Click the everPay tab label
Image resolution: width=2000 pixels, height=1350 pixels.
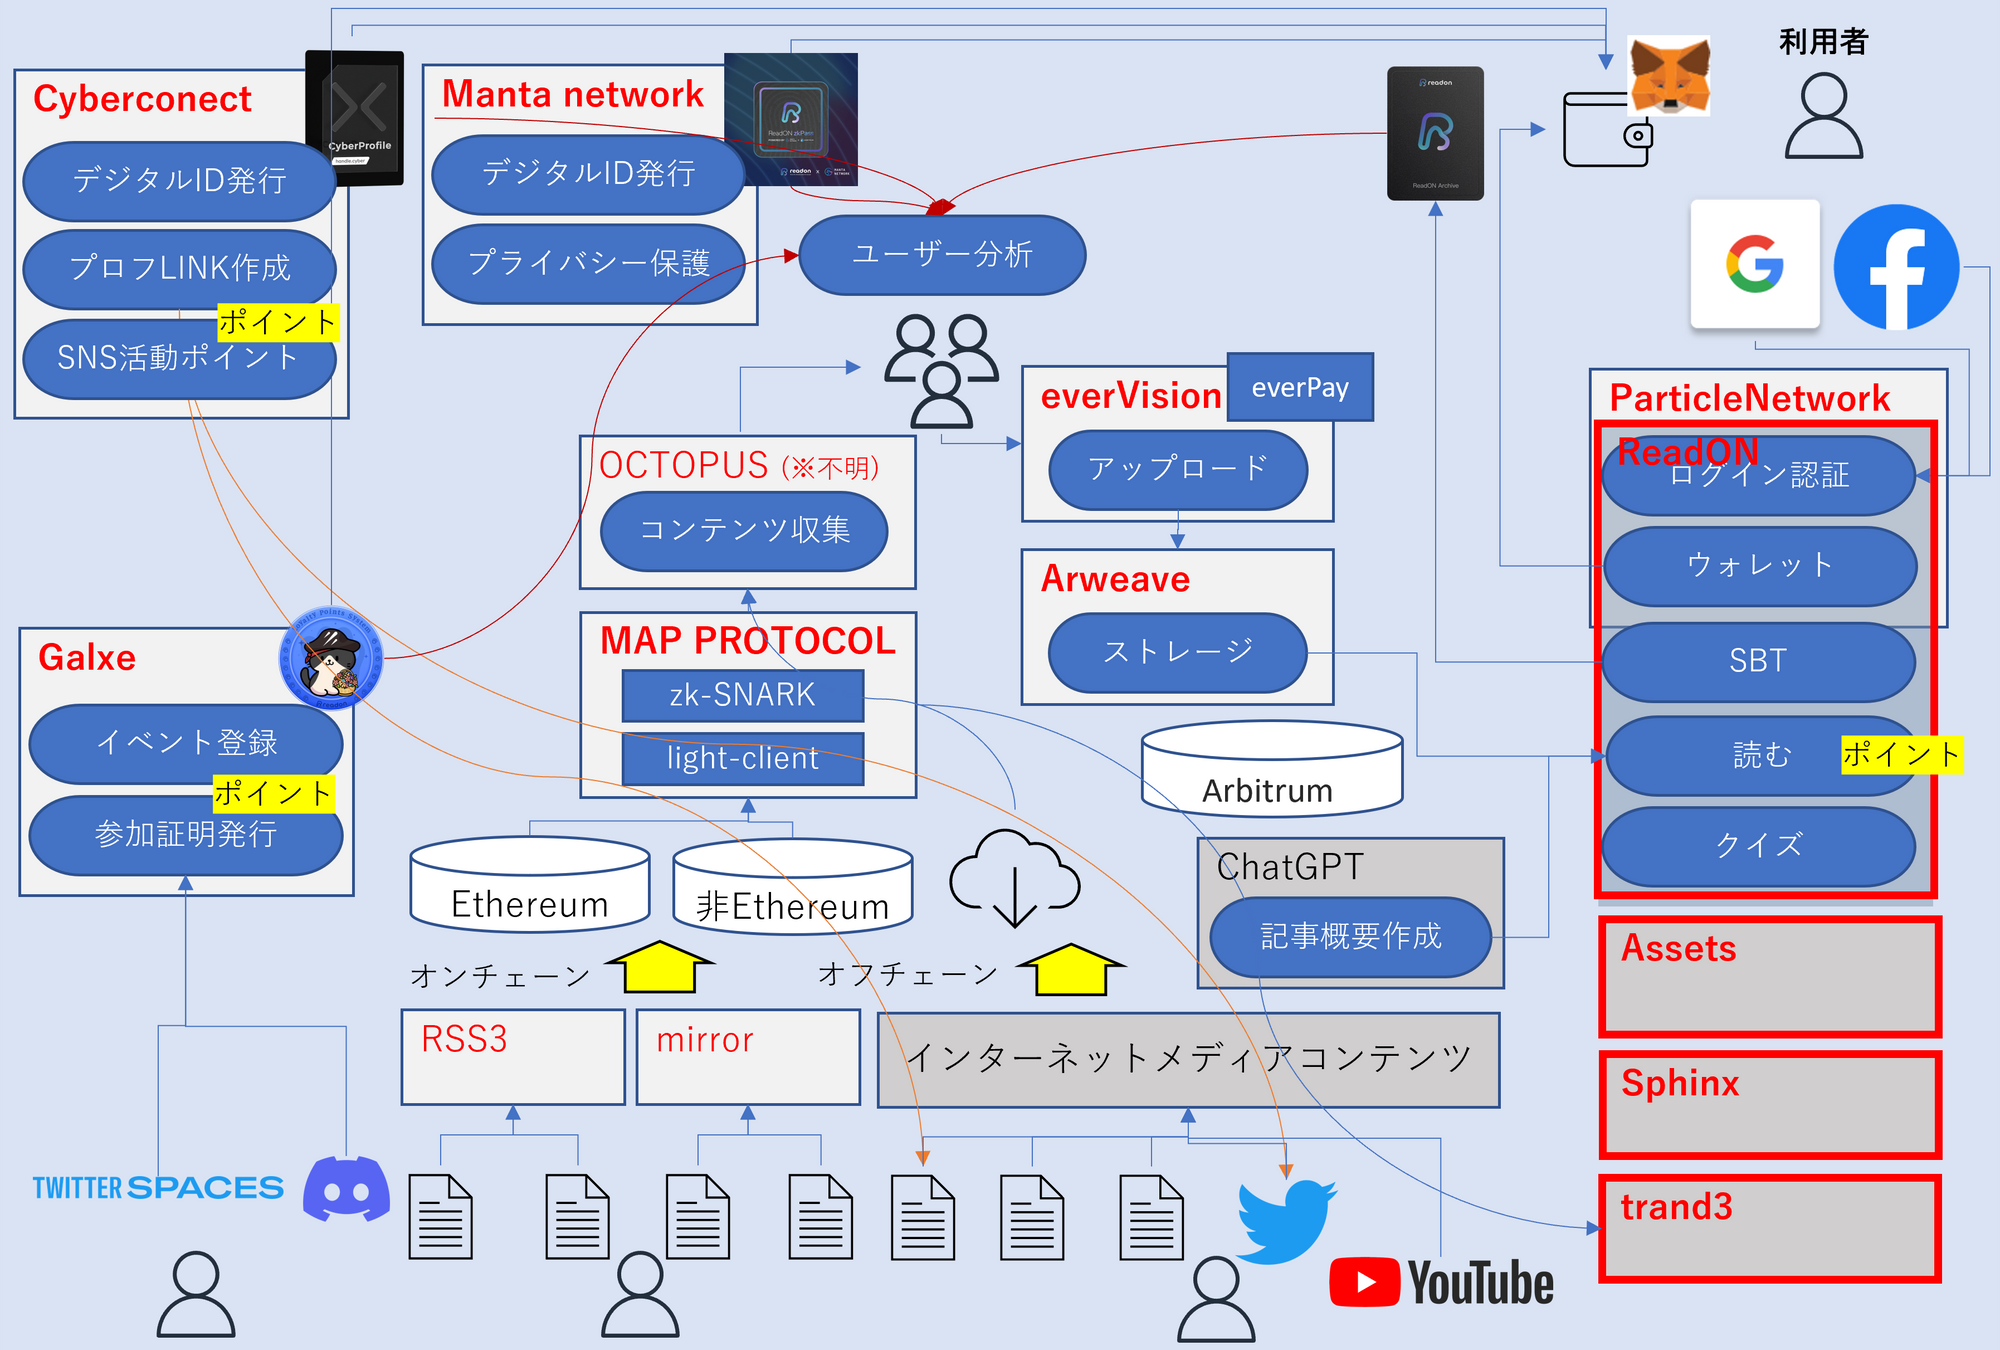pos(1299,387)
